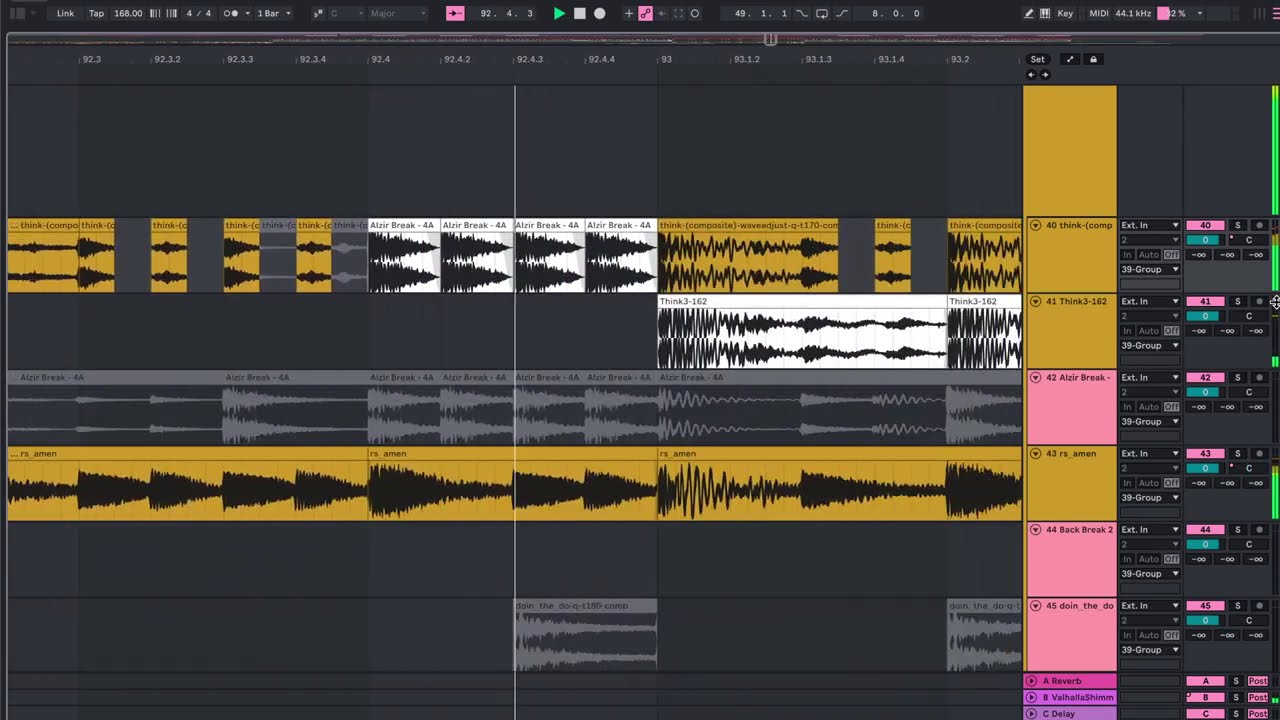
Task: Click the Set locator button
Action: (1038, 59)
